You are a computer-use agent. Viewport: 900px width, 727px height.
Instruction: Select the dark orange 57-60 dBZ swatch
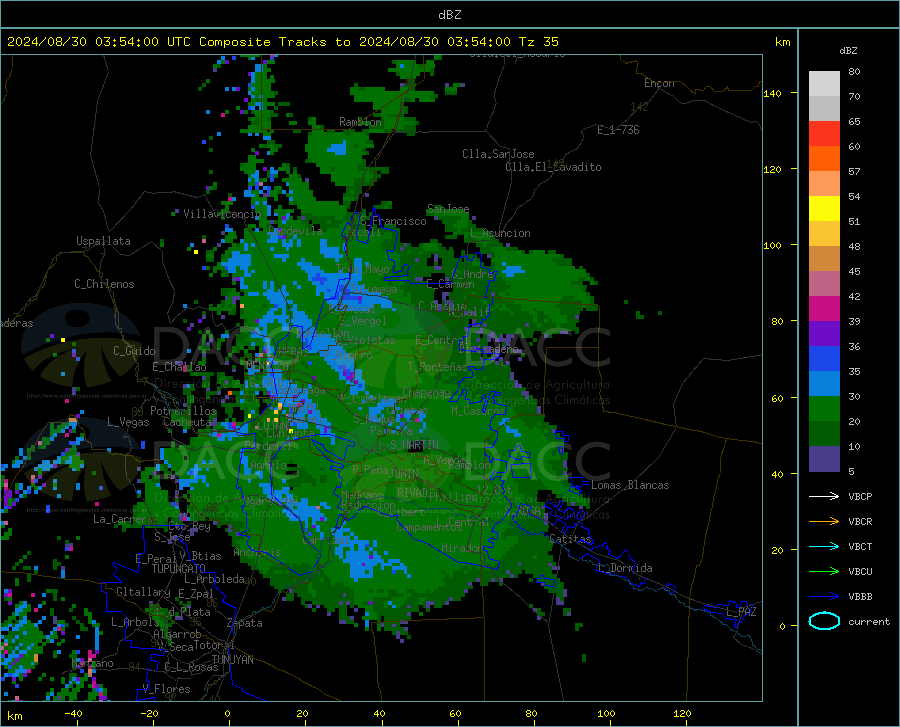824,158
